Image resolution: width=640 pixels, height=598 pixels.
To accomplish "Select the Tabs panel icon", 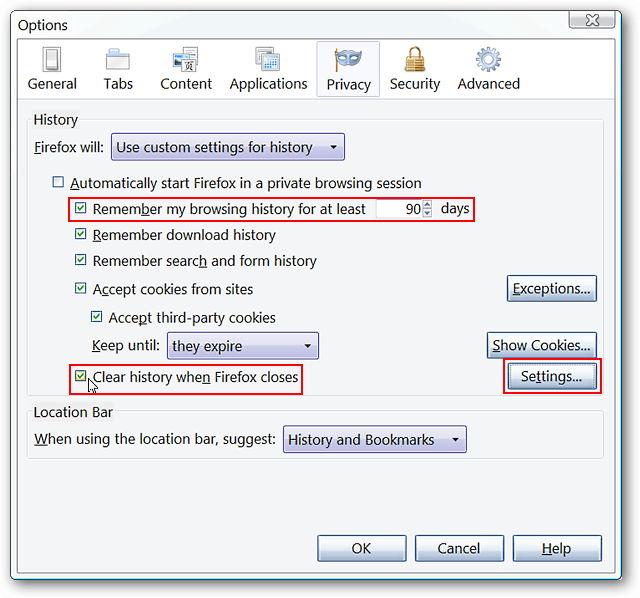I will (x=118, y=60).
